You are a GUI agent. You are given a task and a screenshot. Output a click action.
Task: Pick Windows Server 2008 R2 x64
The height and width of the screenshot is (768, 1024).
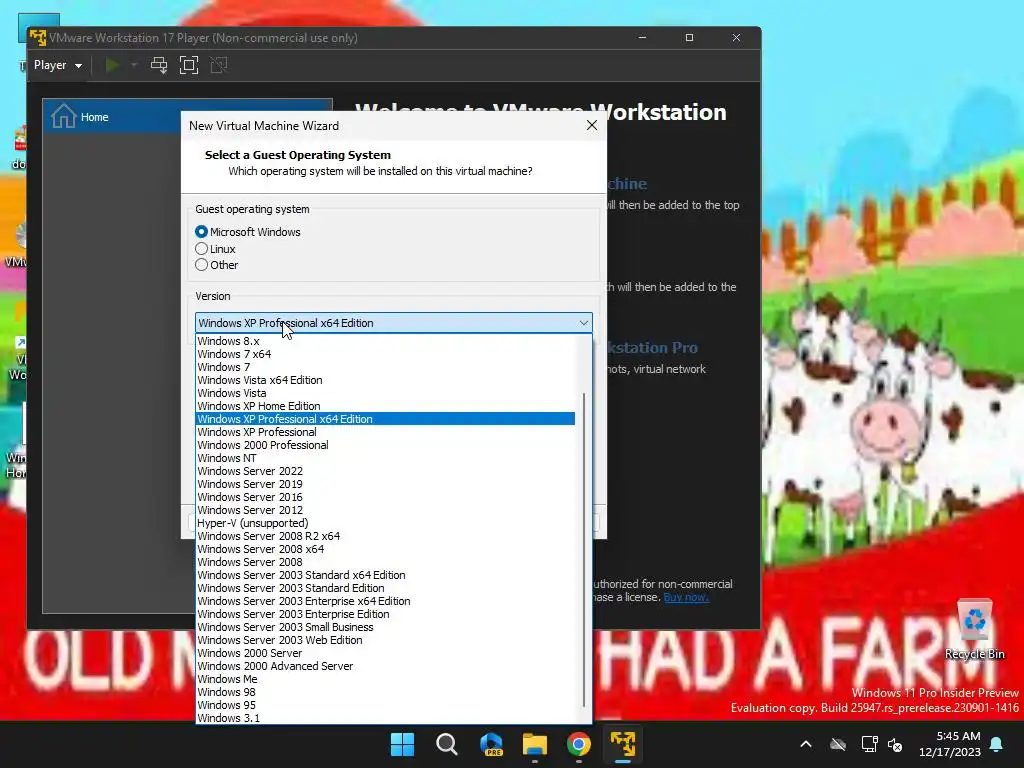(385, 536)
